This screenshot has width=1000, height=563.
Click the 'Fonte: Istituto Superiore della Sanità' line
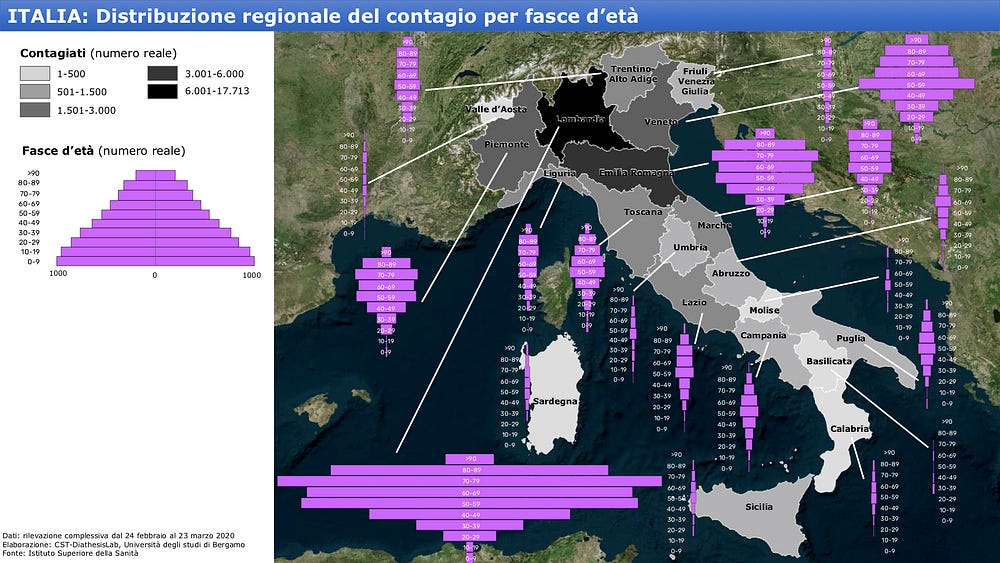click(x=70, y=553)
